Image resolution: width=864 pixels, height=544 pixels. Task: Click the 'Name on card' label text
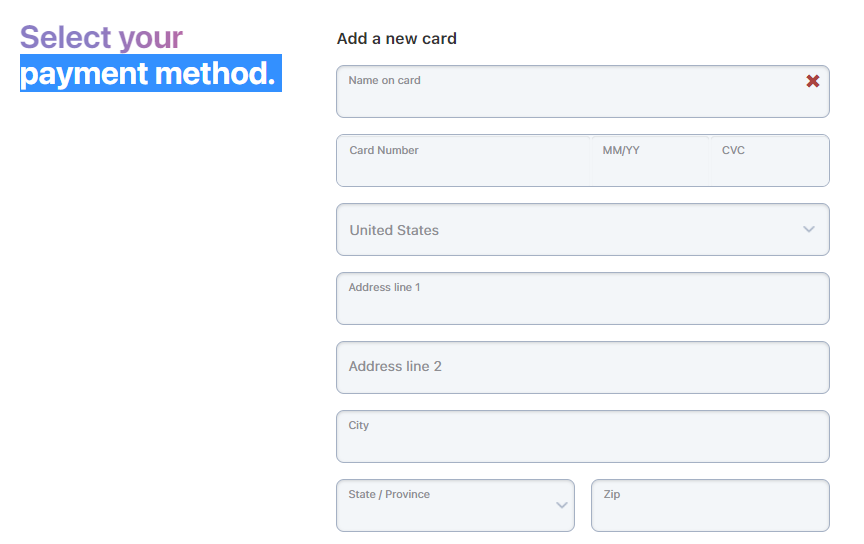tap(384, 80)
